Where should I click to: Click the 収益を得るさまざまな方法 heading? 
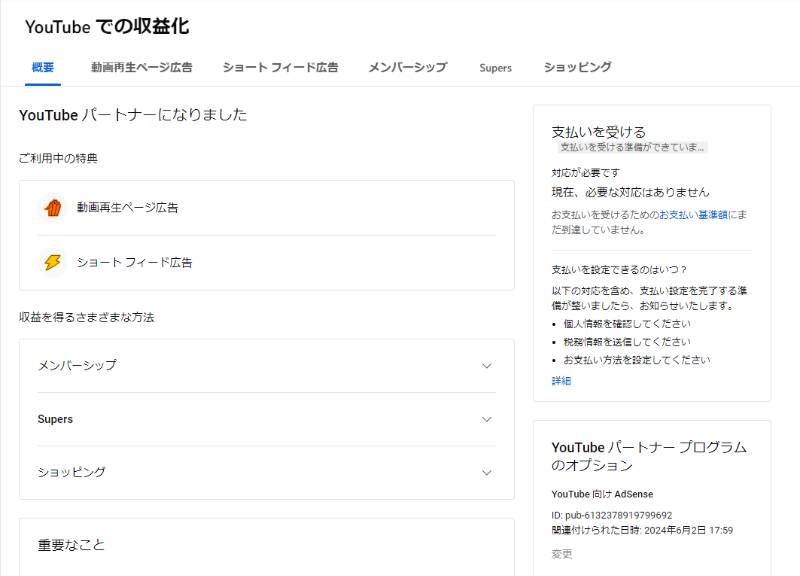[87, 317]
